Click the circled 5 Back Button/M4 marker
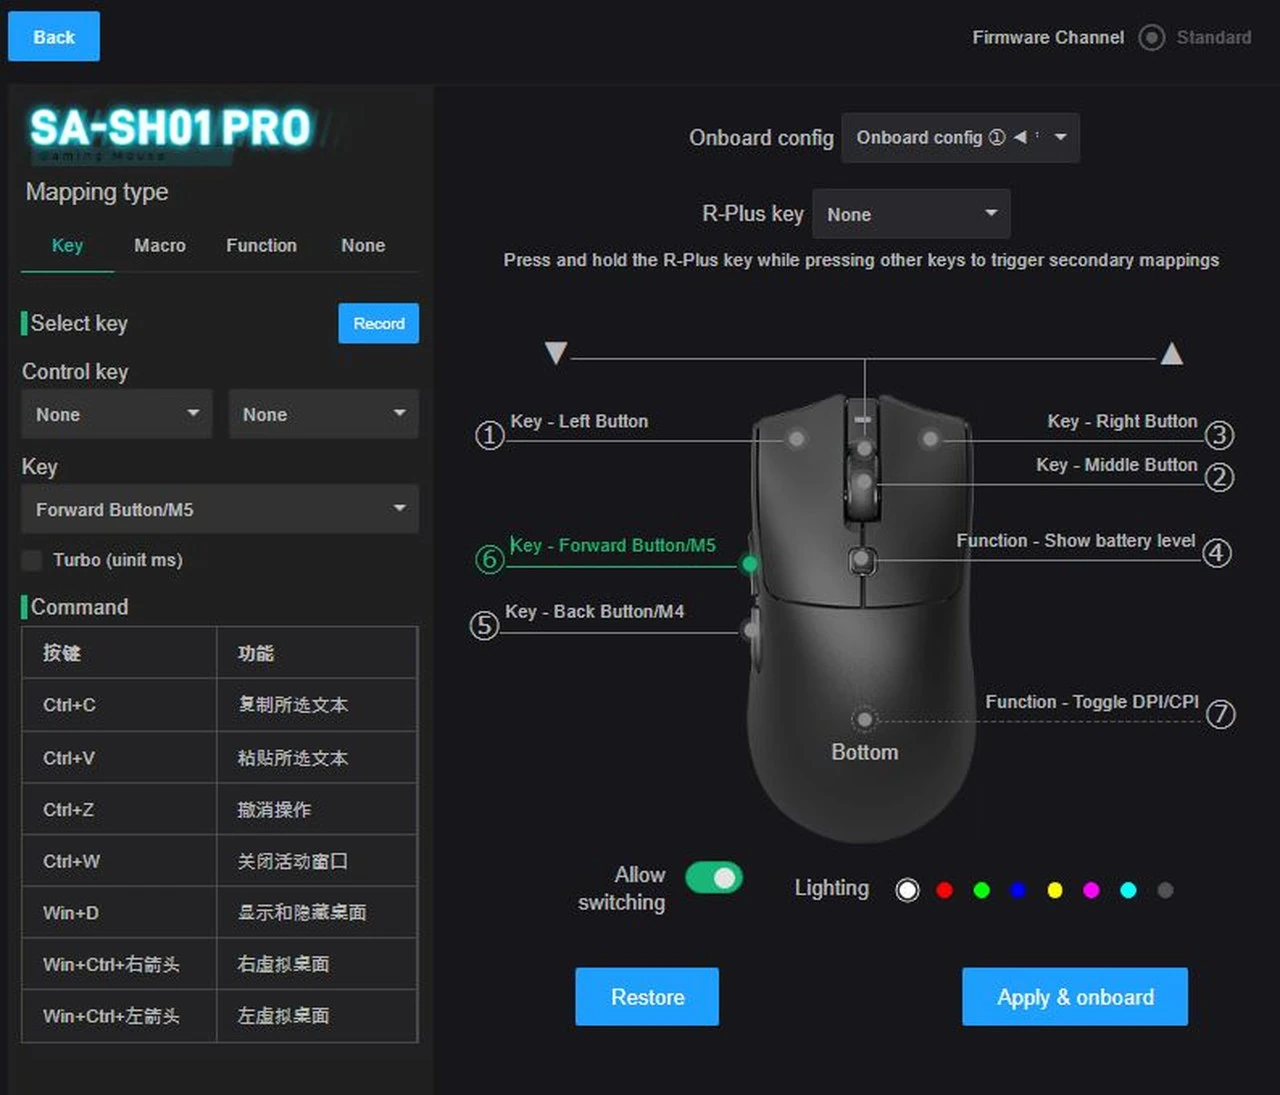The width and height of the screenshot is (1280, 1095). (484, 626)
